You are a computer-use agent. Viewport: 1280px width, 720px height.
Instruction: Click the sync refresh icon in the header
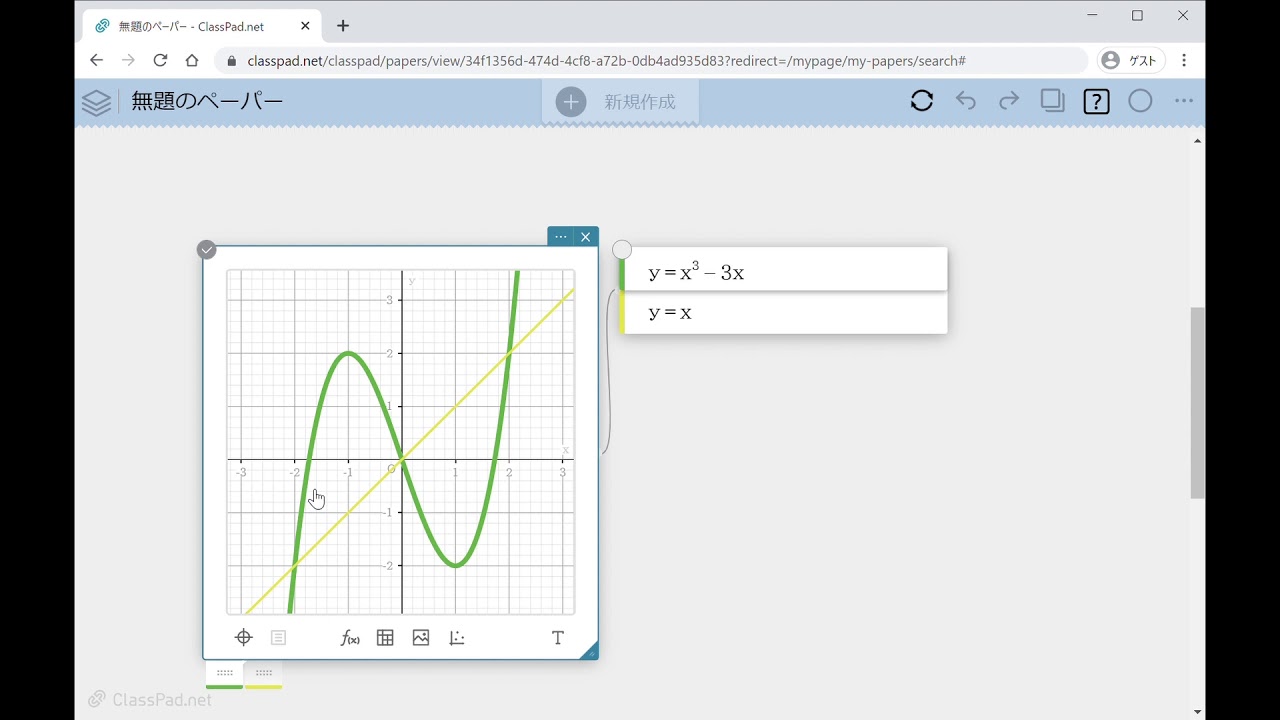(922, 101)
